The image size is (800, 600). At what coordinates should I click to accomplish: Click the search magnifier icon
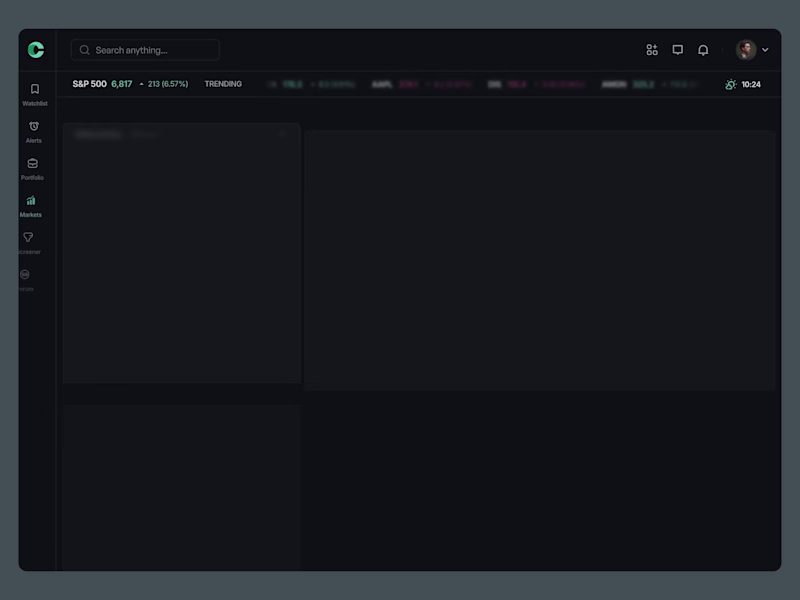click(85, 50)
